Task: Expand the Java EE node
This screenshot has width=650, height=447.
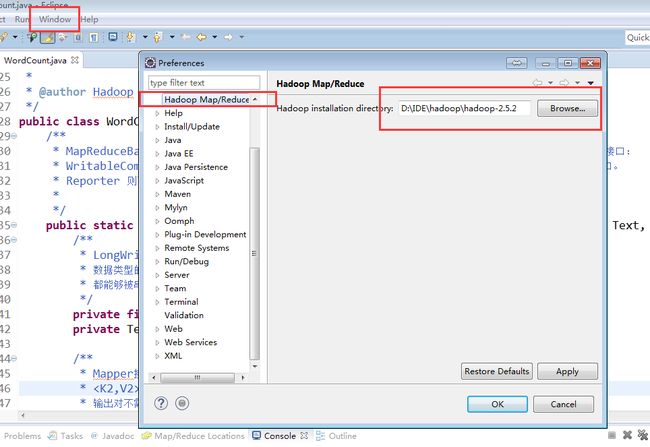Action: click(x=157, y=154)
